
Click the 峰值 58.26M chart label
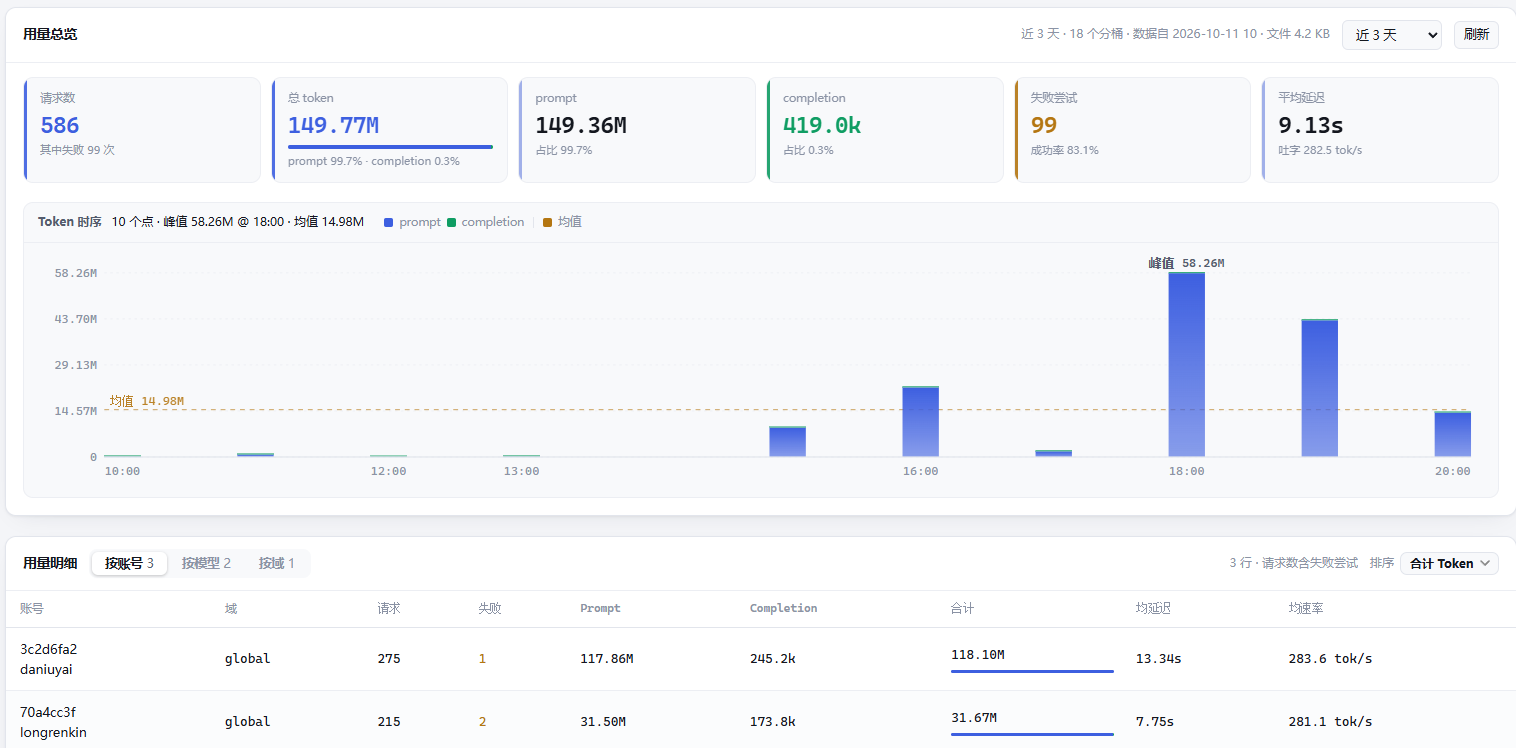[x=1186, y=263]
